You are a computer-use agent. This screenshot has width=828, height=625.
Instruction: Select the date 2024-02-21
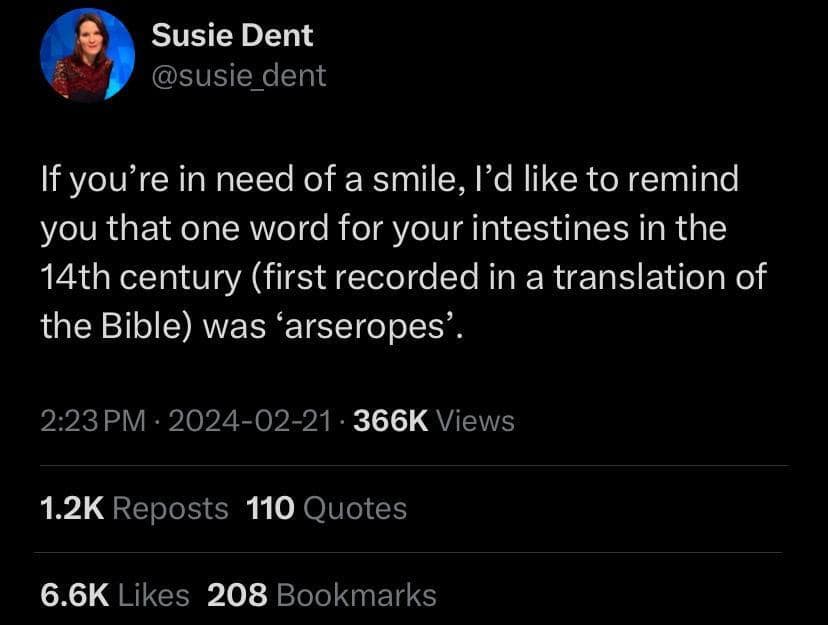(x=248, y=420)
